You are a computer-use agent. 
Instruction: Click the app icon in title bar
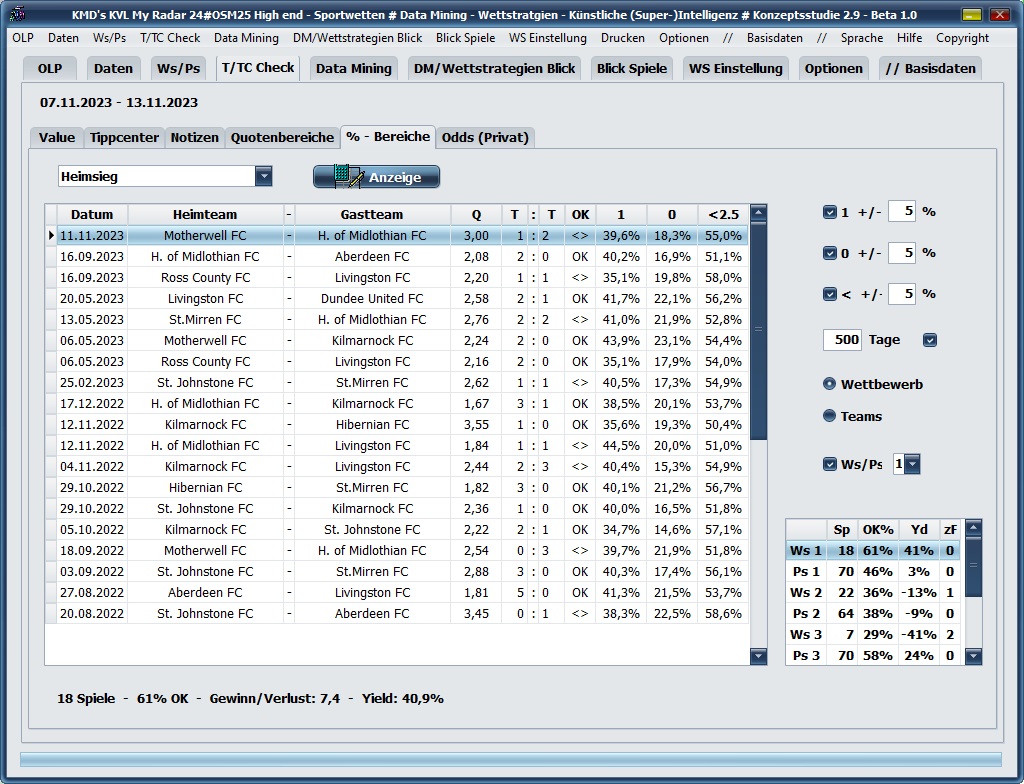[17, 15]
